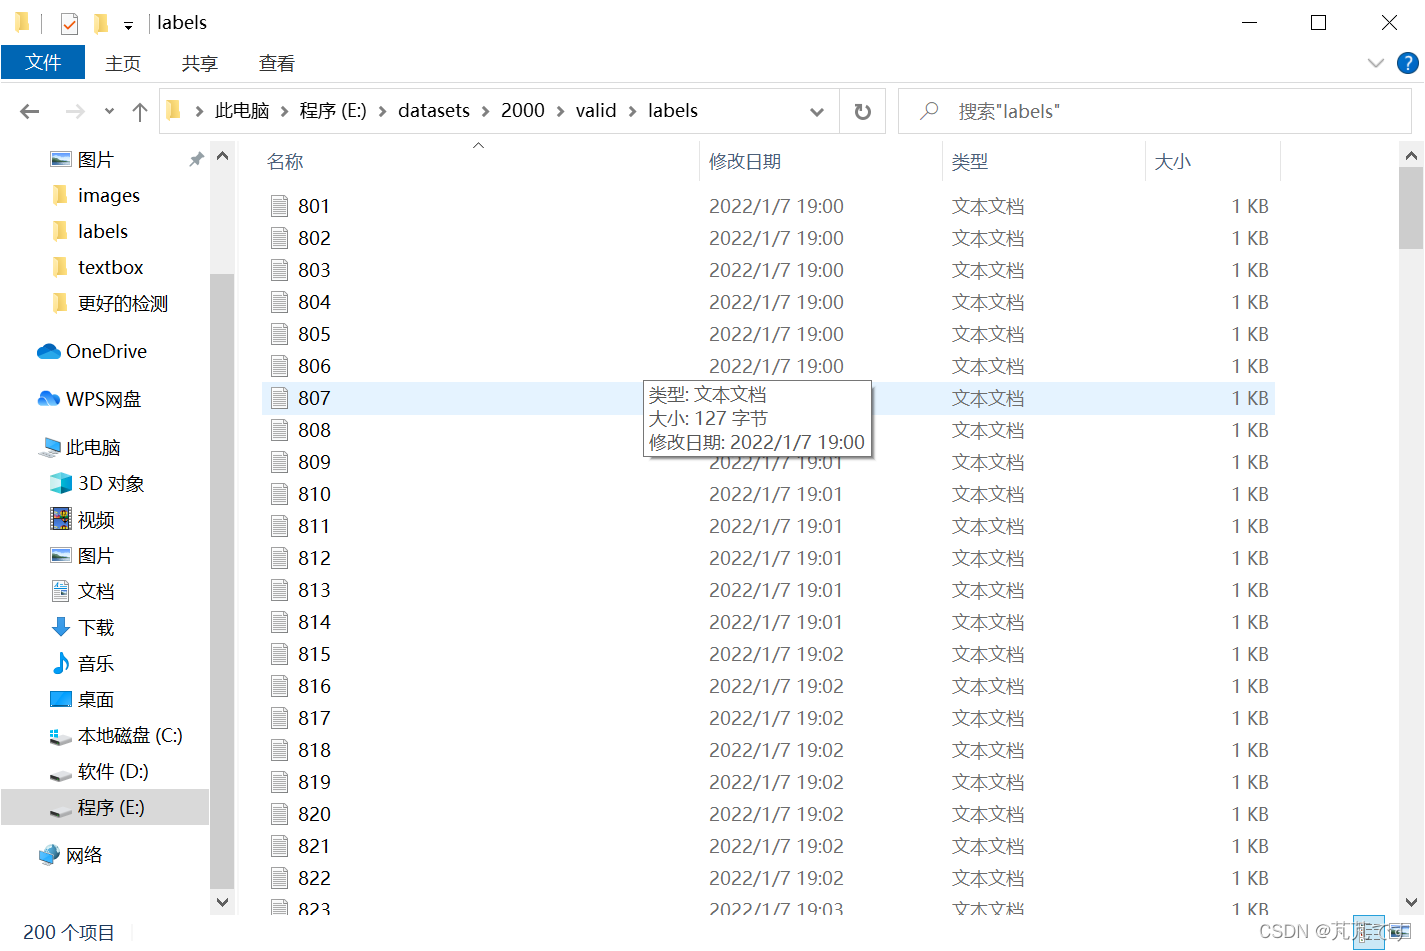Open textbox folder in sidebar
The height and width of the screenshot is (951, 1425).
110,268
